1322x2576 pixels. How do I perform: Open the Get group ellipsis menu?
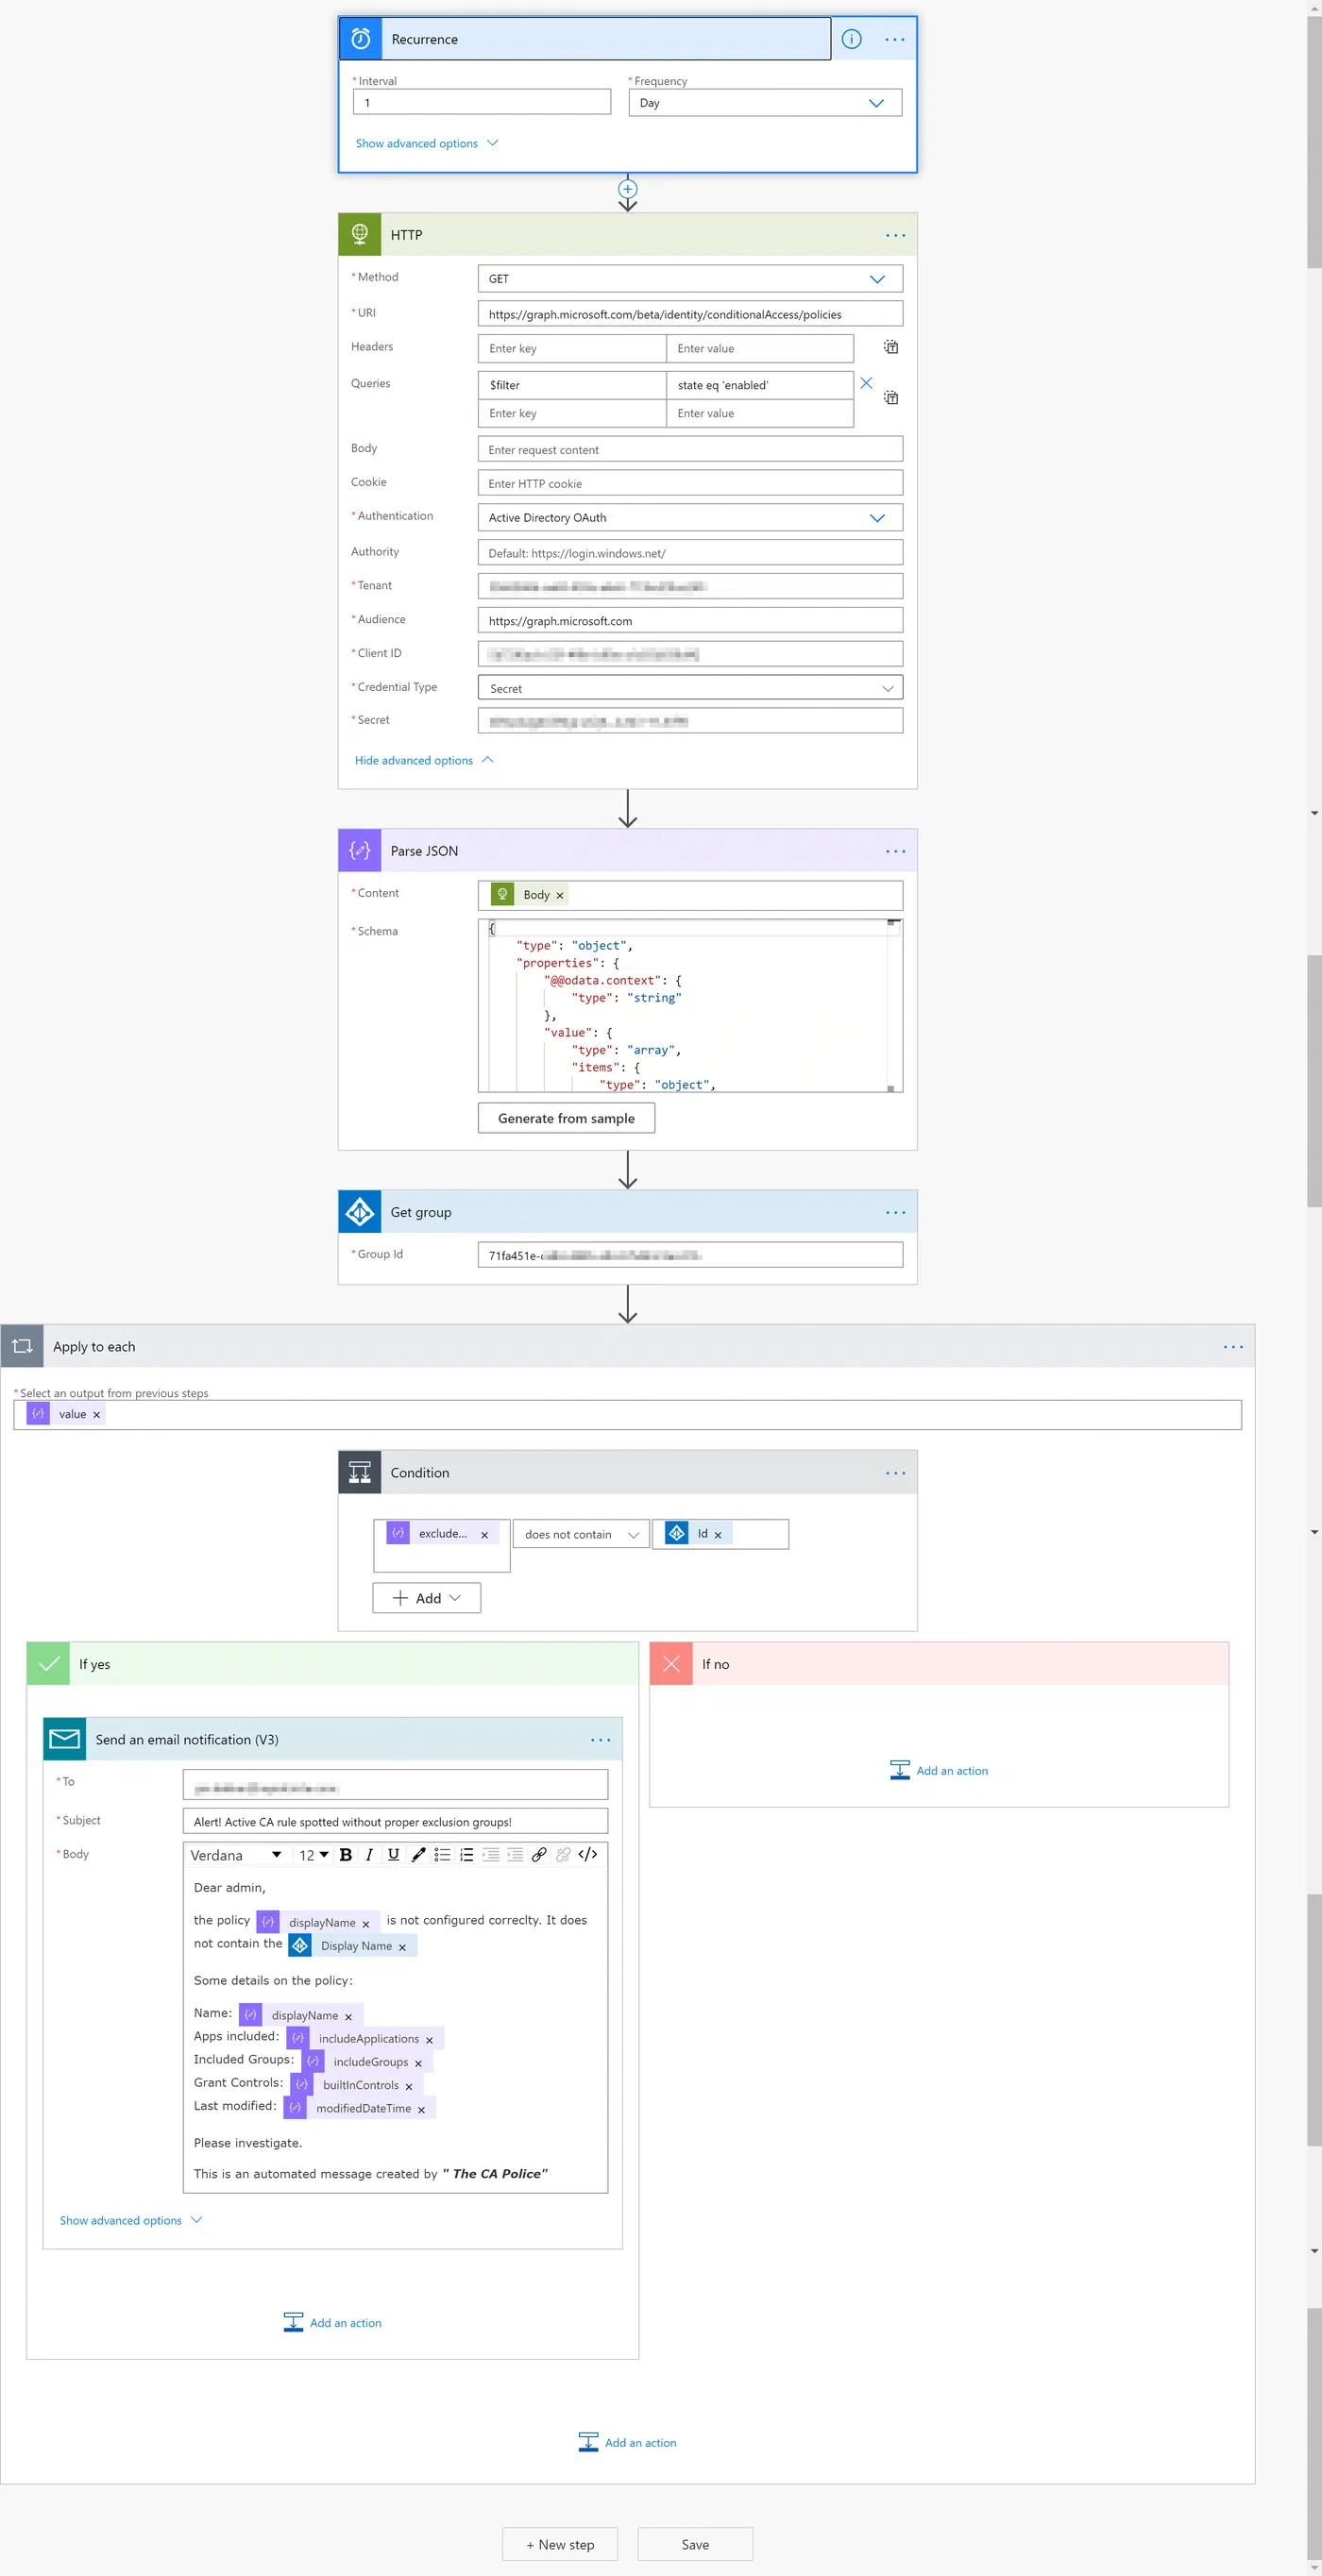click(x=895, y=1212)
